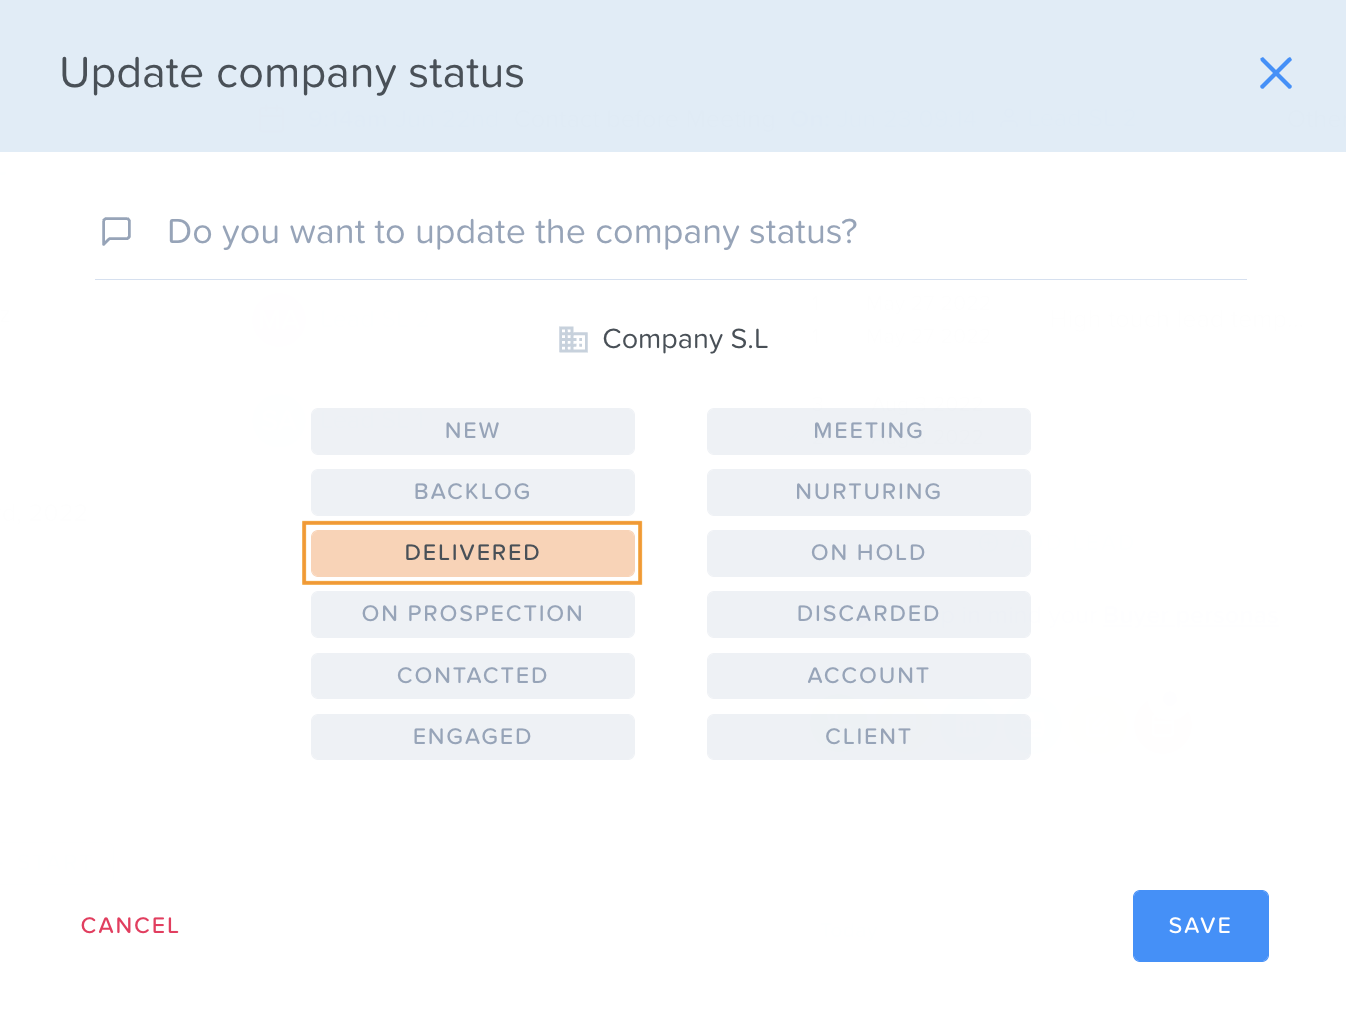The image size is (1346, 1025).
Task: Pick the ENGAGED status
Action: click(x=472, y=737)
